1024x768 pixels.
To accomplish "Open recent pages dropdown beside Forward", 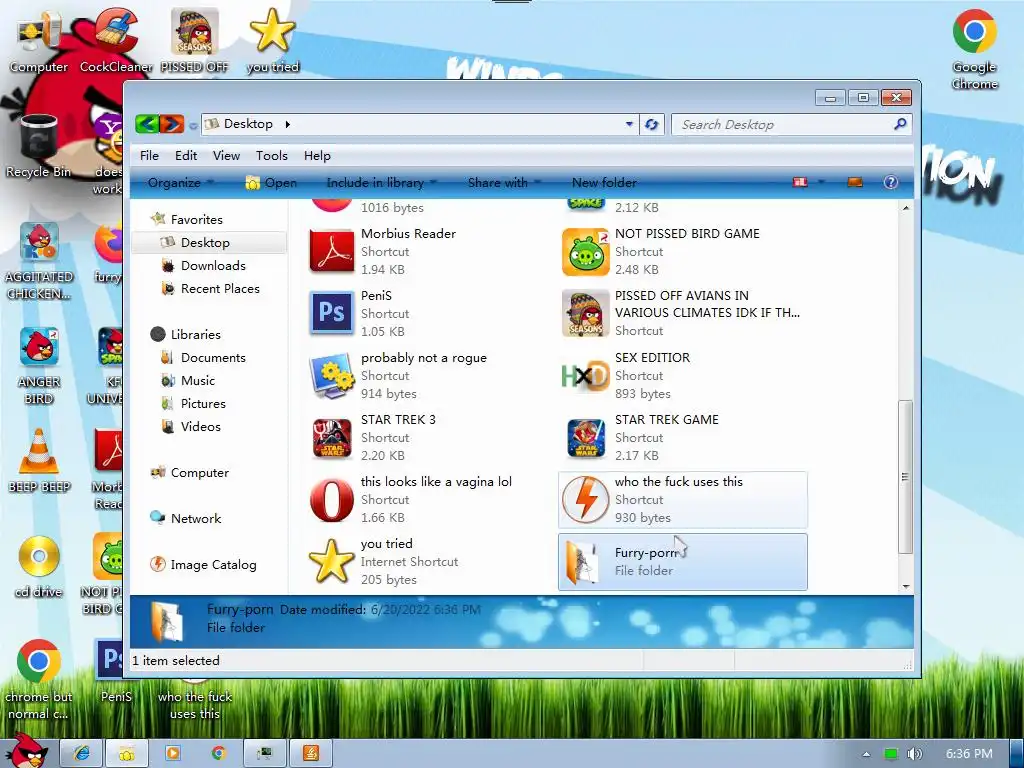I will [193, 124].
